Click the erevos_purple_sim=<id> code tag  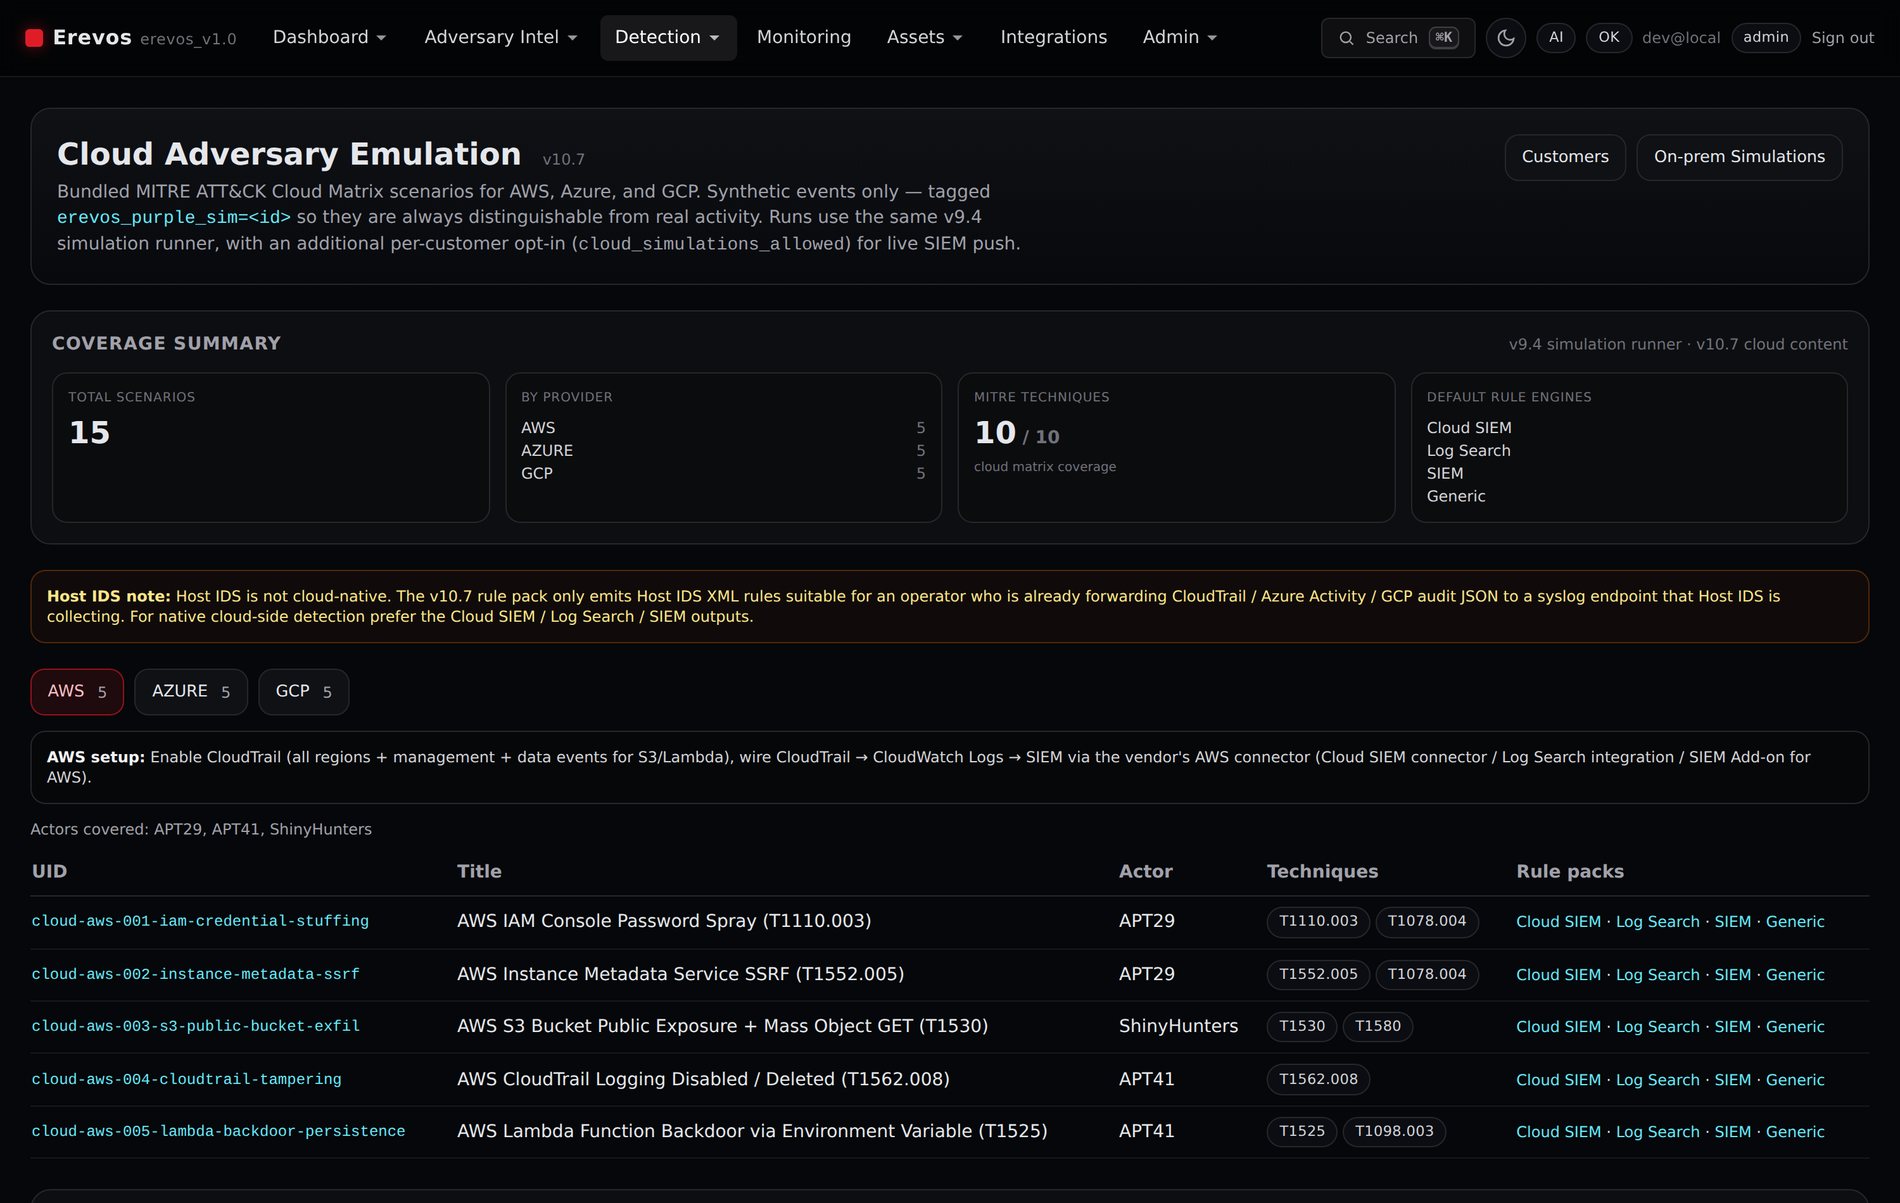point(174,217)
